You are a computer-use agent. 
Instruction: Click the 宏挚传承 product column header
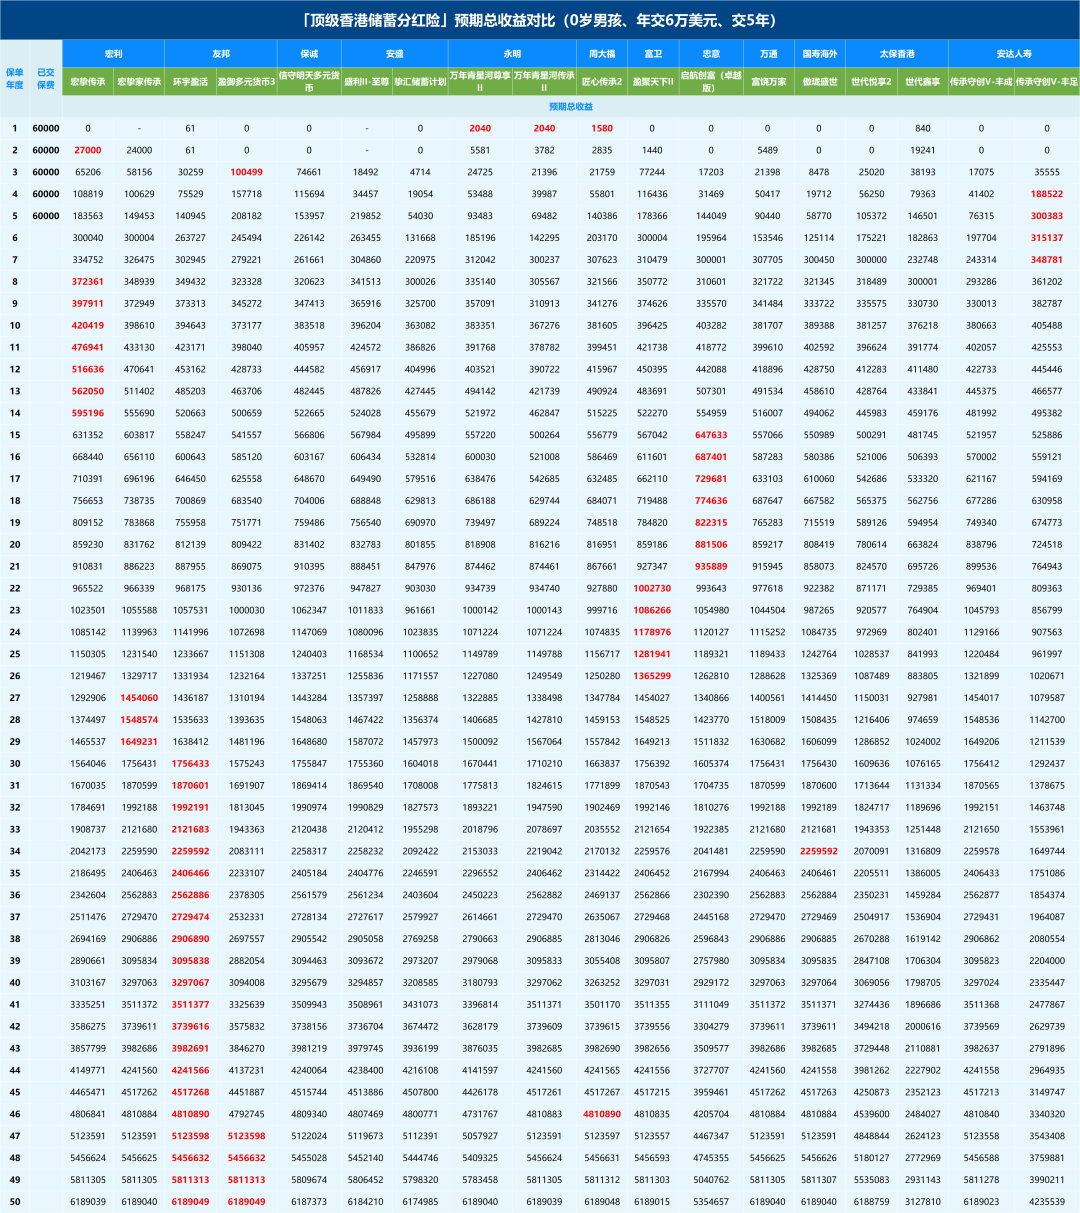coord(87,81)
